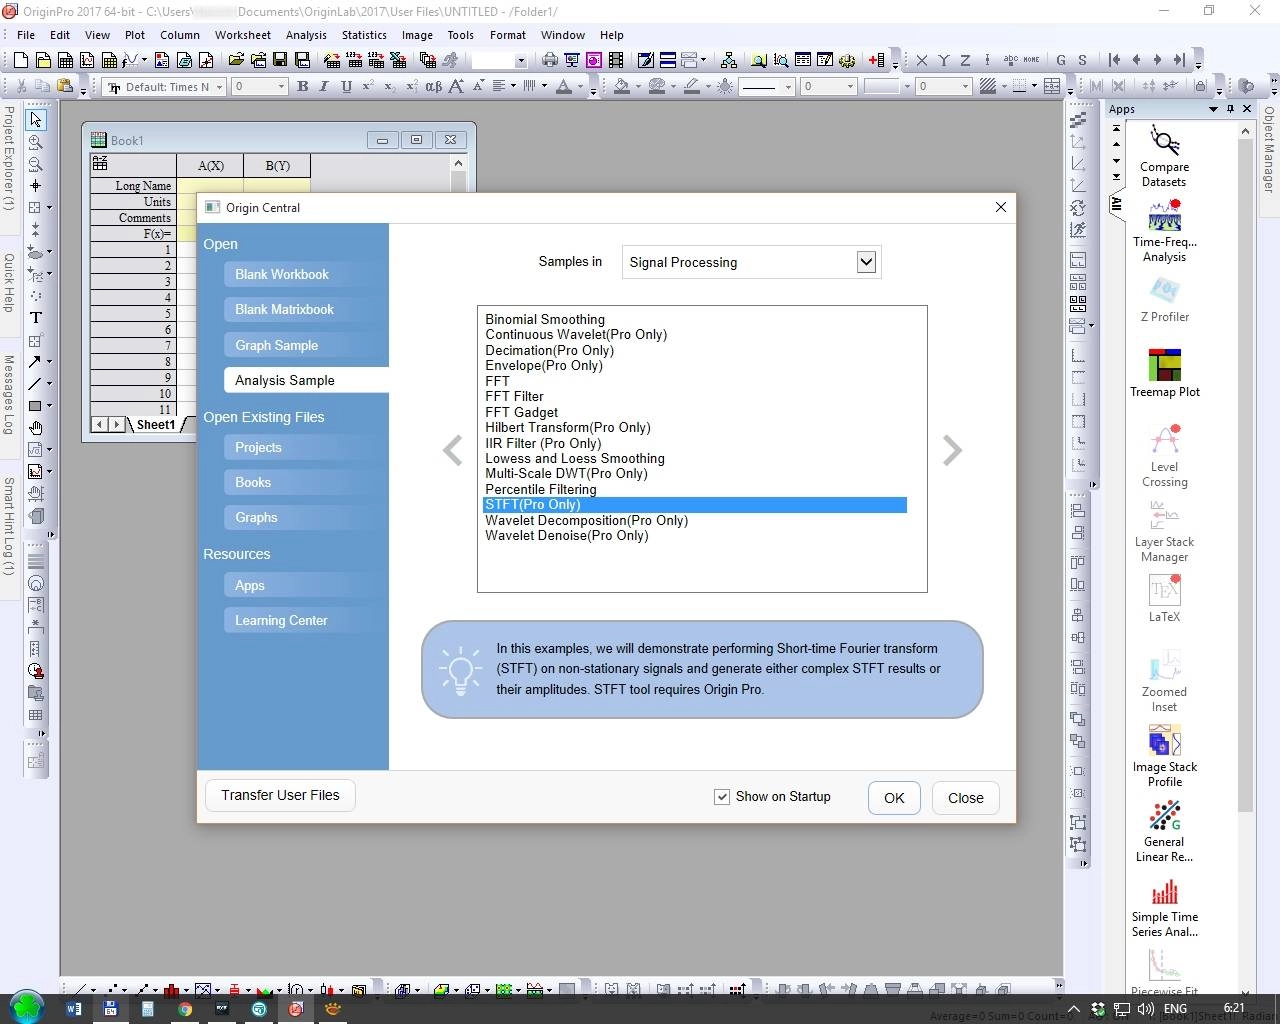1280x1024 pixels.
Task: Open the Tools menu
Action: pos(460,34)
